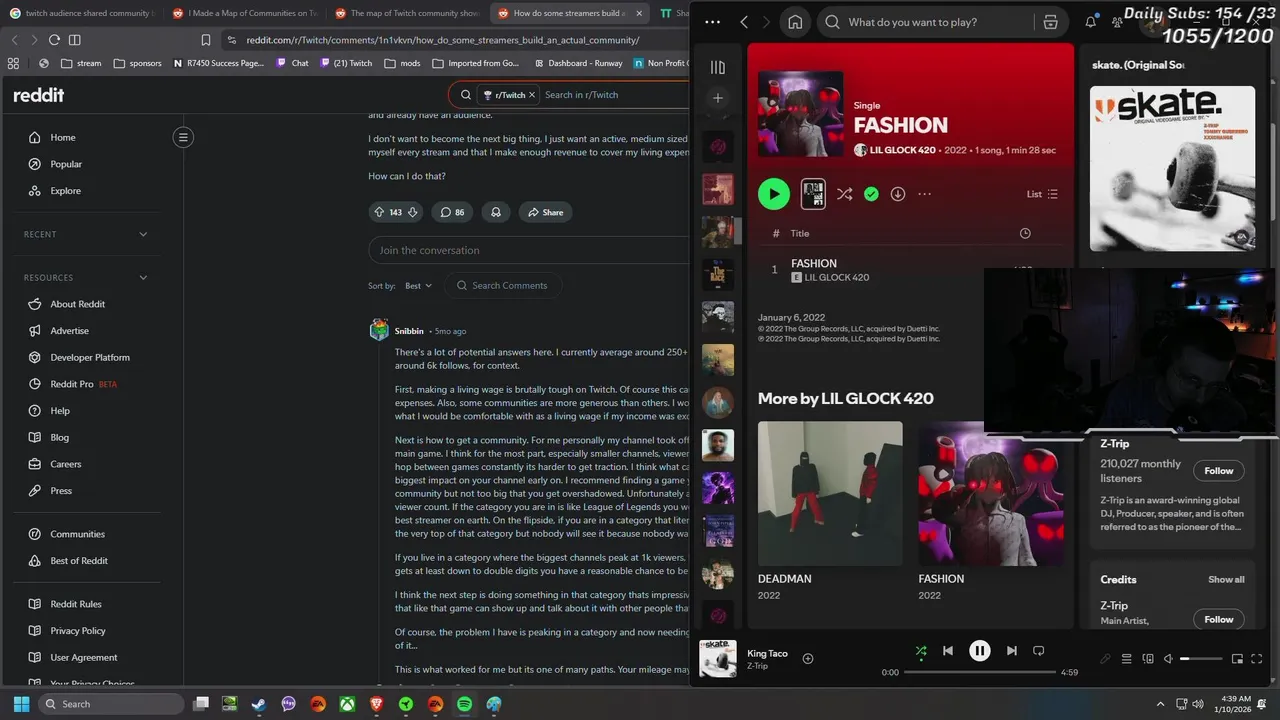Open the stream bookmark folder
Viewport: 1280px width, 720px height.
point(81,63)
